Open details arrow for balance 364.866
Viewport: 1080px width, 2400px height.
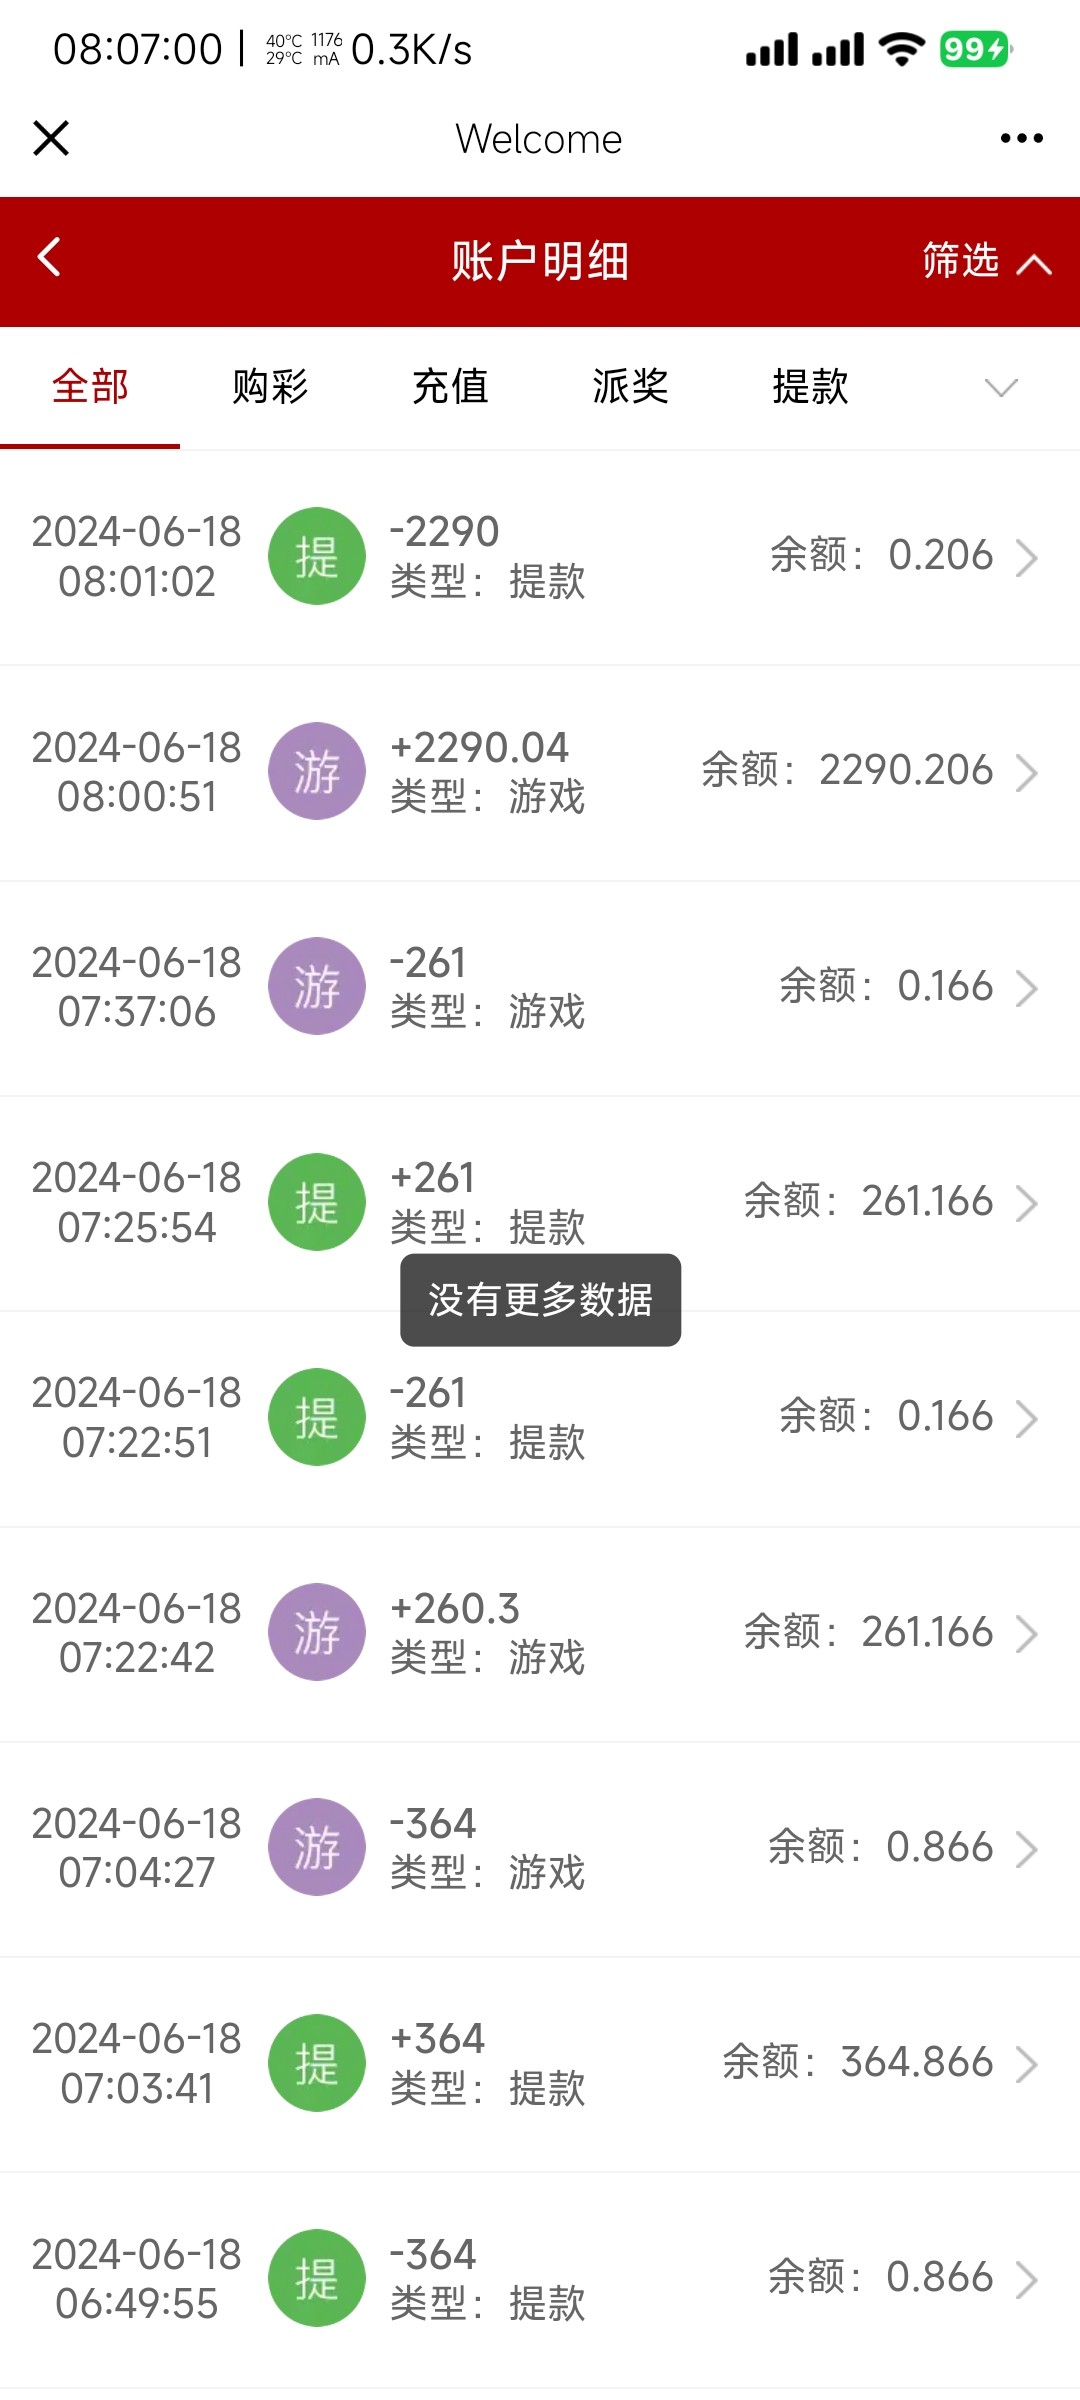click(1027, 2064)
